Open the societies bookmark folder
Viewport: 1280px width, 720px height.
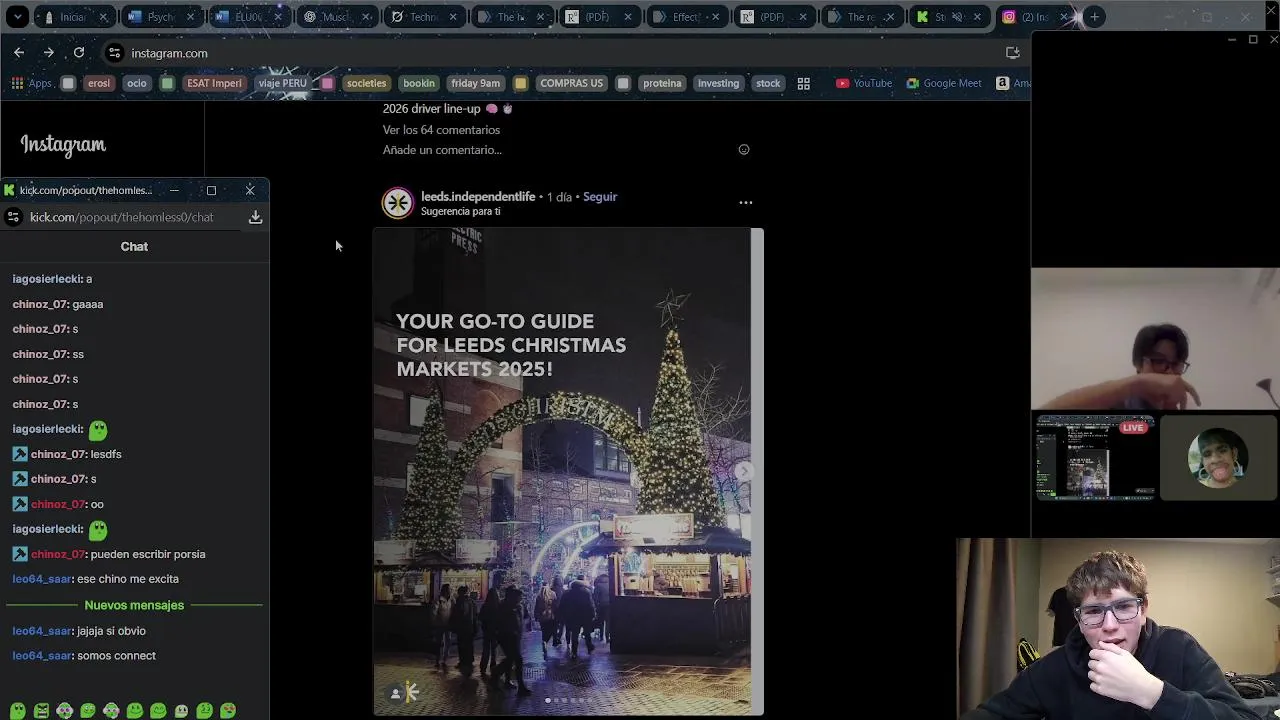point(366,83)
